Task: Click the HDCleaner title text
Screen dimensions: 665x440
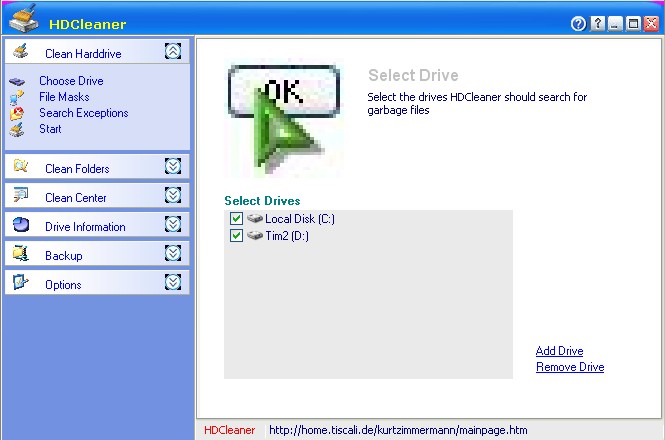Action: tap(87, 24)
